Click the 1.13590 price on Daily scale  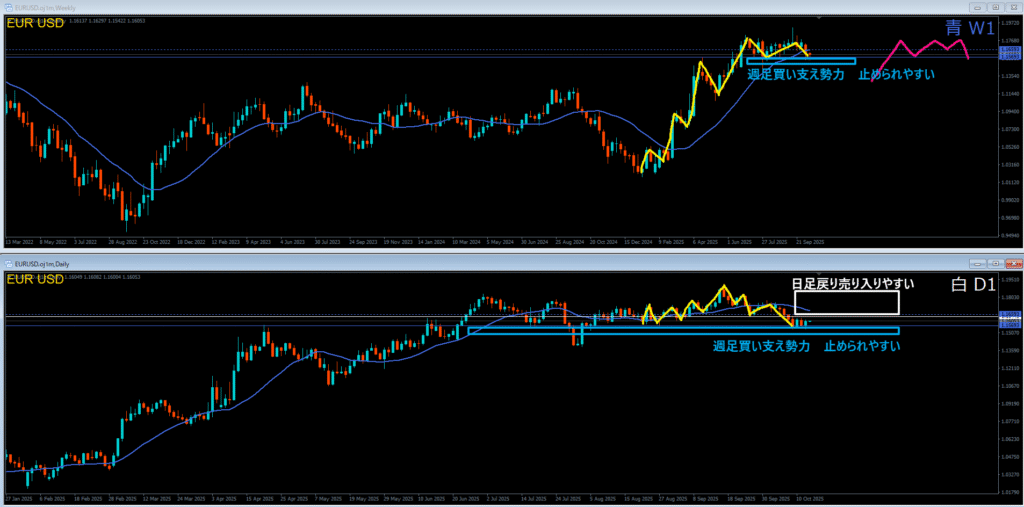[x=1009, y=350]
